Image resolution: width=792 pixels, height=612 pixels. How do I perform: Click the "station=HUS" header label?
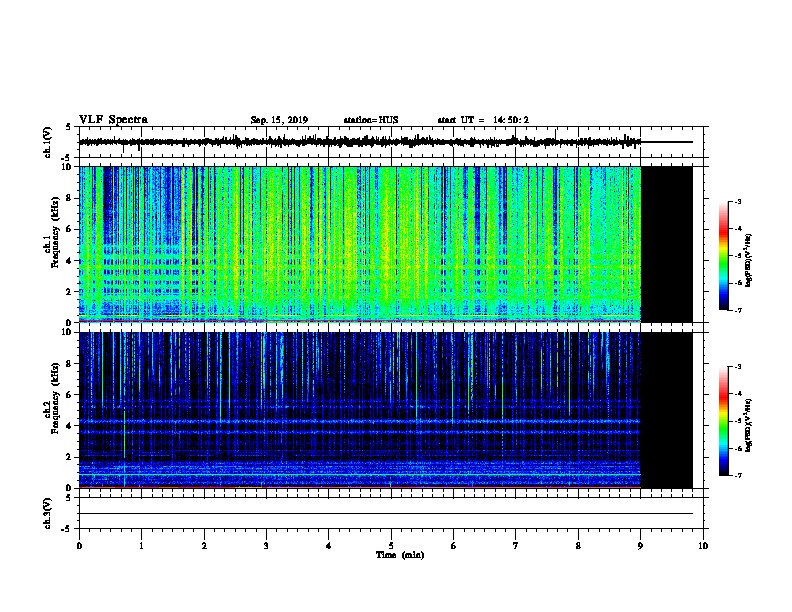tap(371, 120)
